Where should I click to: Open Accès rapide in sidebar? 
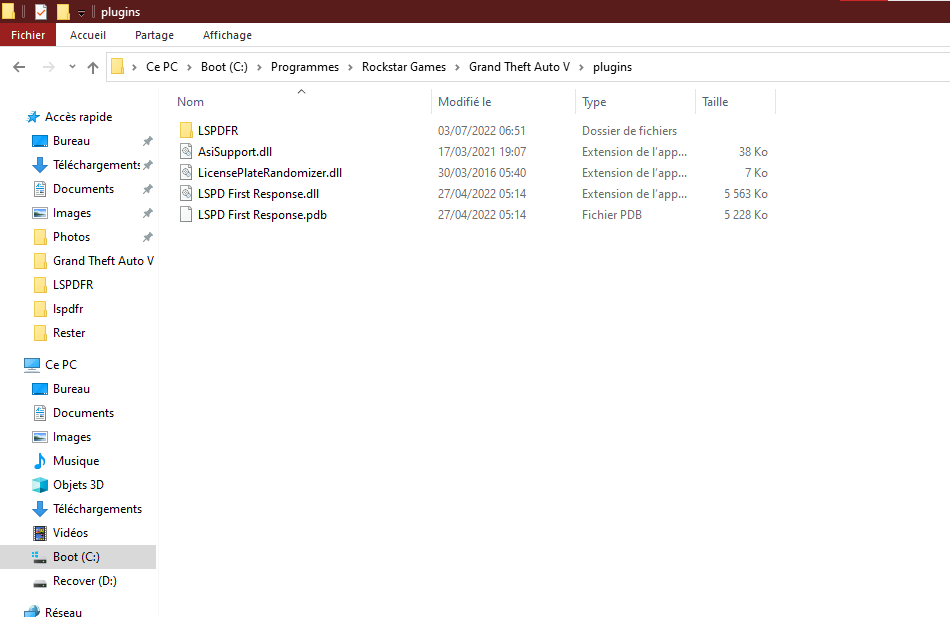[79, 116]
